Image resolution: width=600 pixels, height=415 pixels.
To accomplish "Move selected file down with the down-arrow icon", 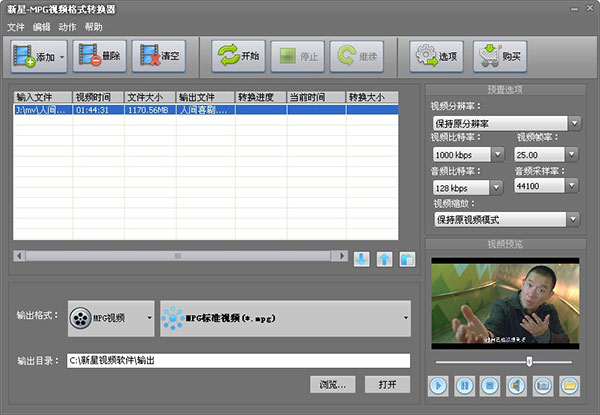I will click(x=362, y=259).
